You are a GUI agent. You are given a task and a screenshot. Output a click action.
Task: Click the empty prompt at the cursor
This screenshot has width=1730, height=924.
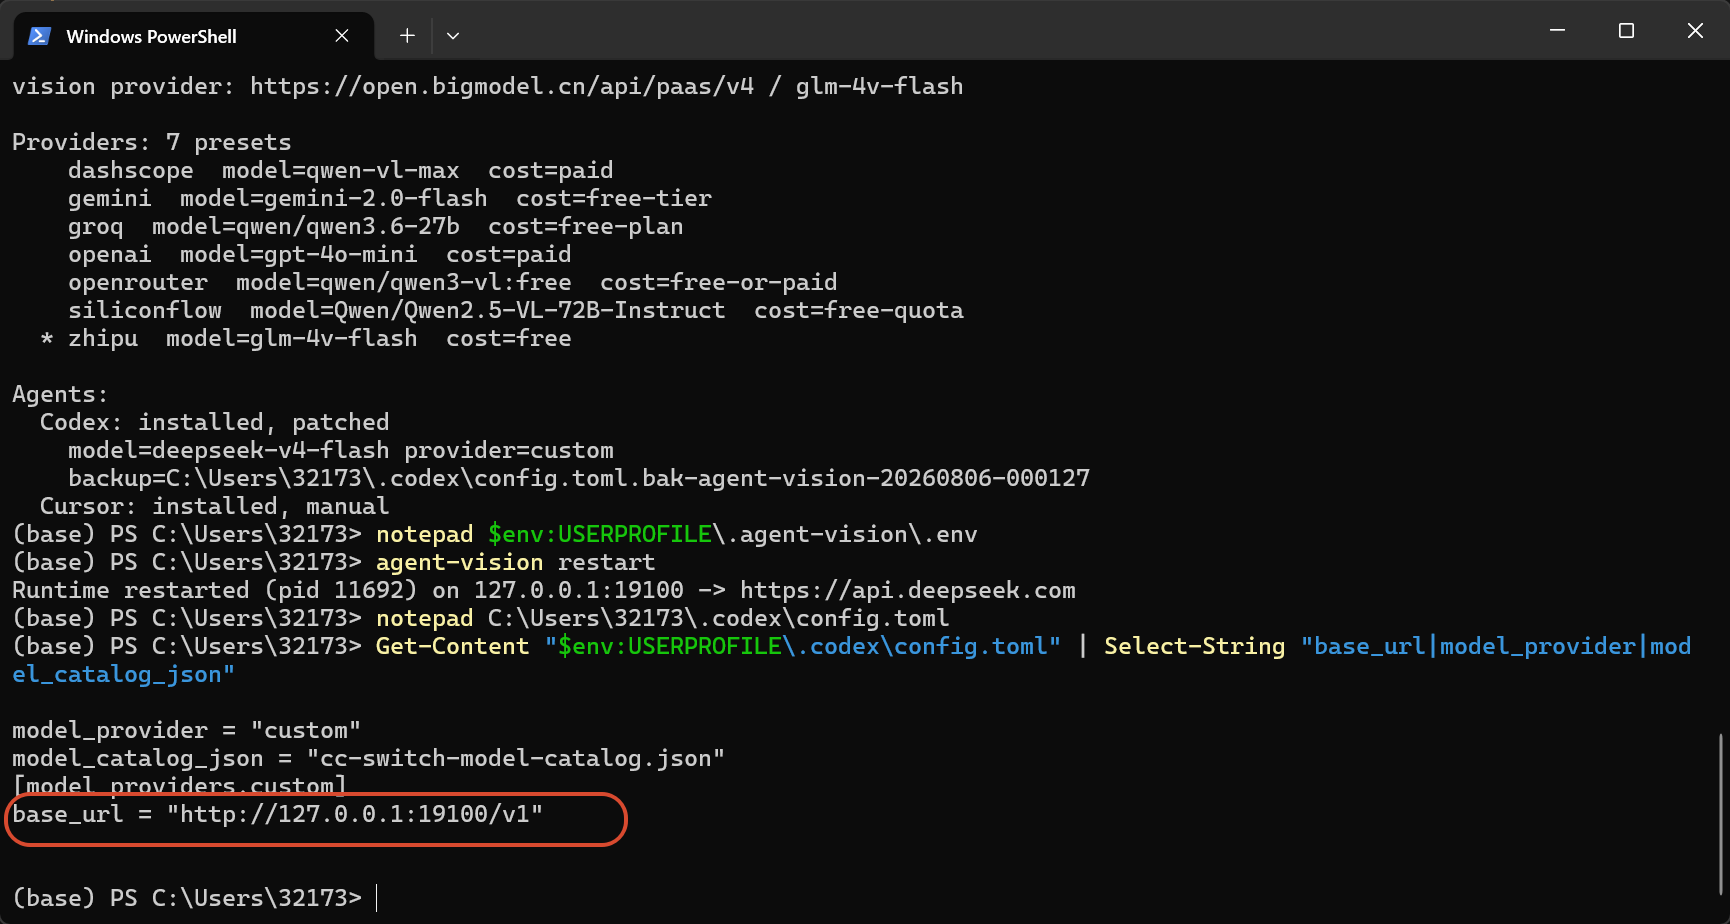click(377, 899)
